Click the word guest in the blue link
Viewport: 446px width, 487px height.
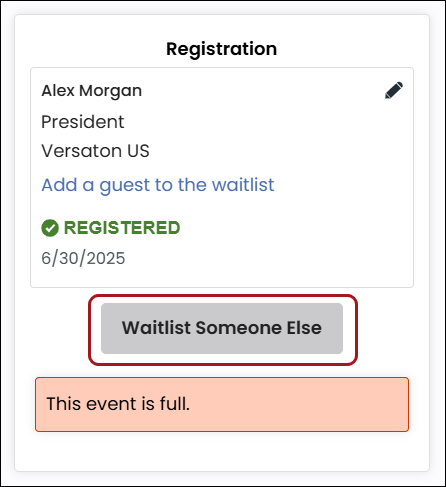(x=125, y=186)
